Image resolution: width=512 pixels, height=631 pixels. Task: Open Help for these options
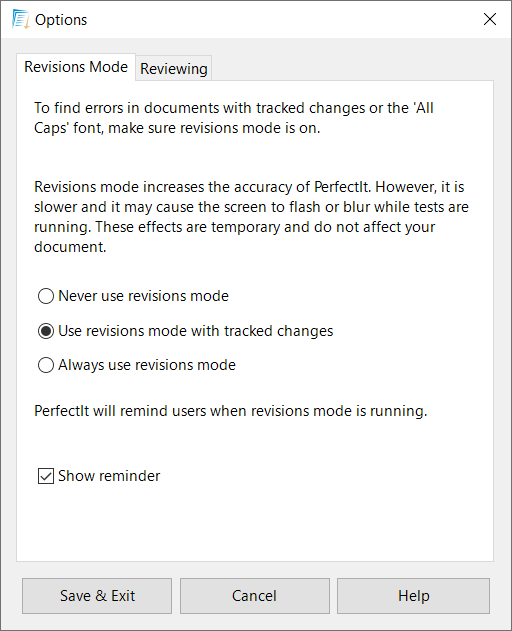pos(413,596)
